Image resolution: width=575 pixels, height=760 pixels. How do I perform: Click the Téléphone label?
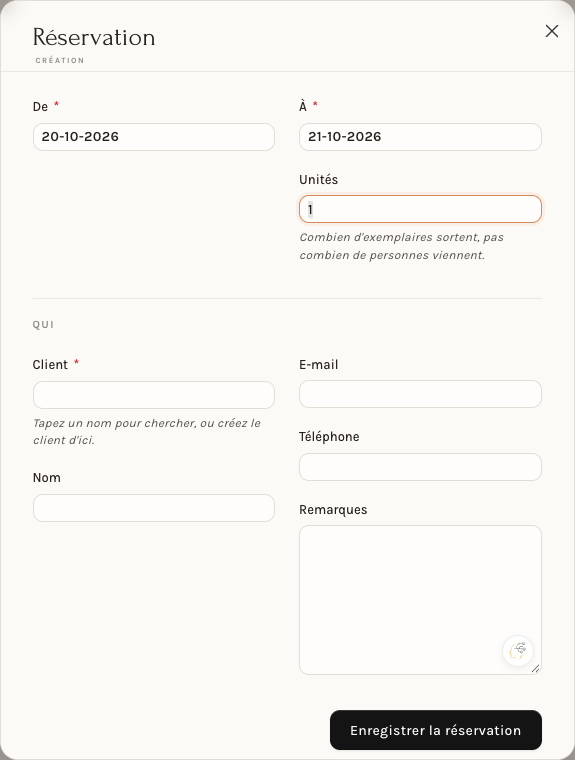(329, 437)
